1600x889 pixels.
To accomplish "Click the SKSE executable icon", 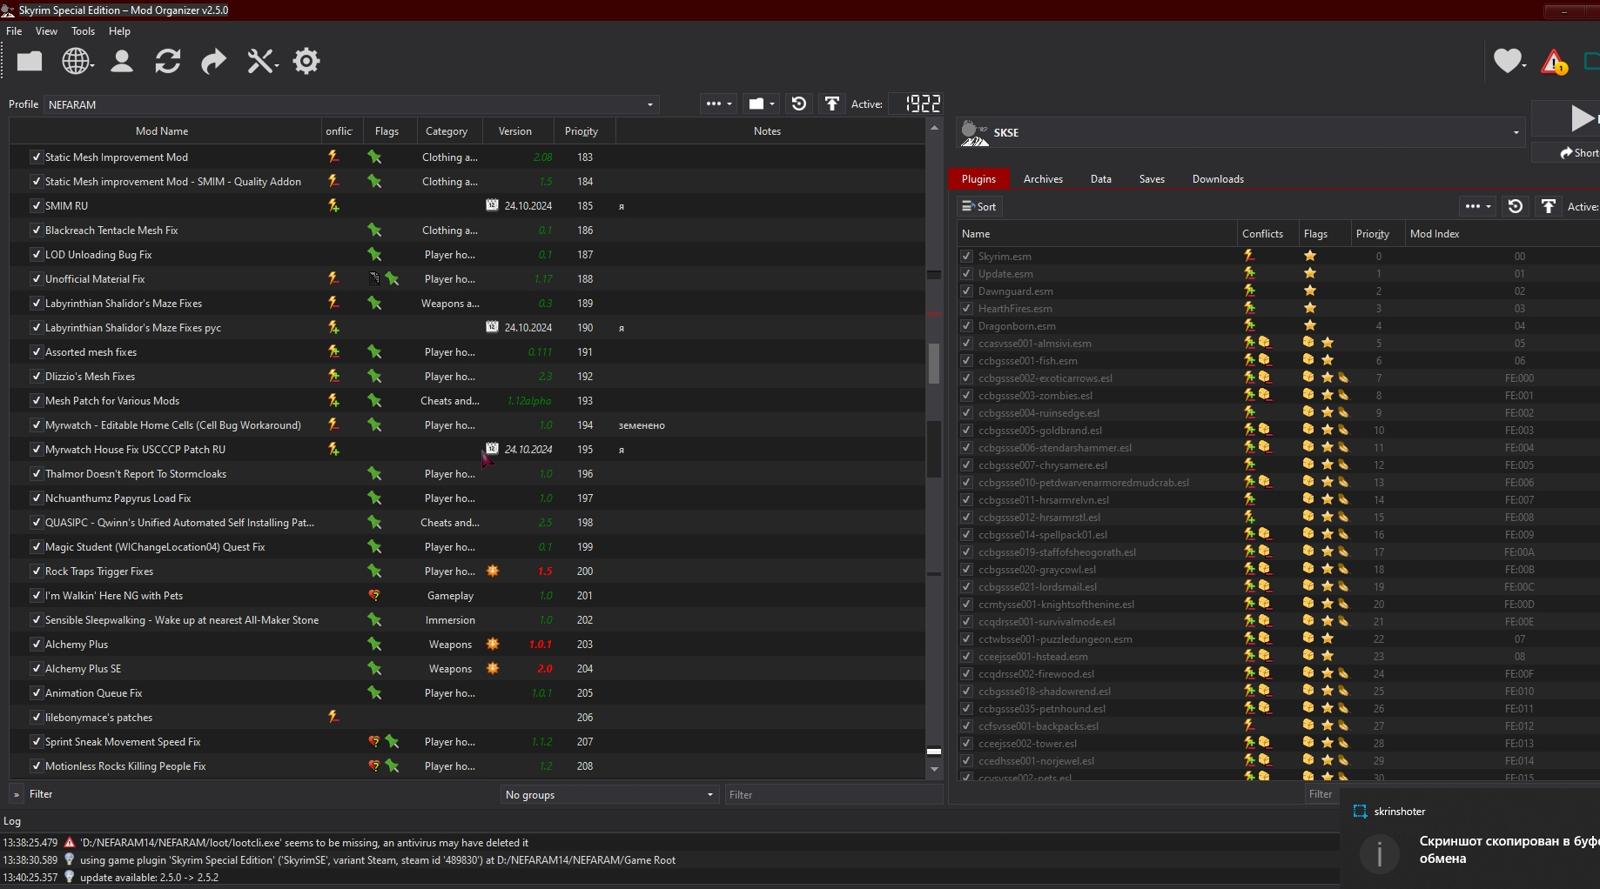I will coord(974,133).
